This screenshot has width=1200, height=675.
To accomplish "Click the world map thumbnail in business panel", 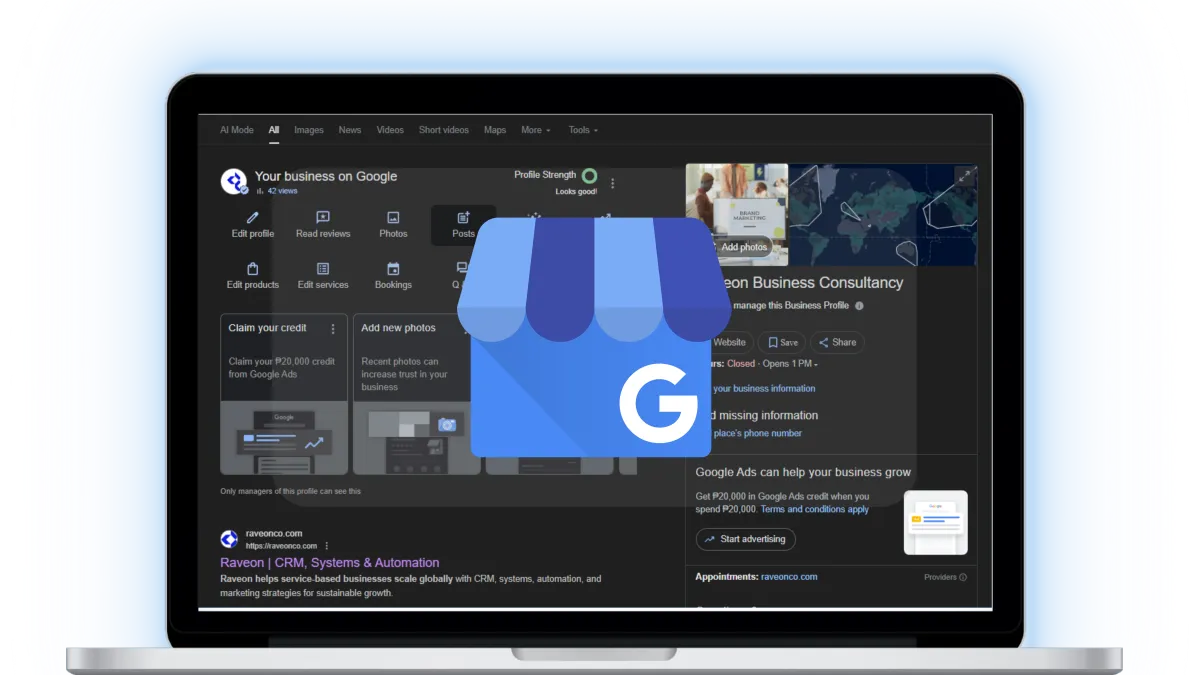I will [x=882, y=215].
